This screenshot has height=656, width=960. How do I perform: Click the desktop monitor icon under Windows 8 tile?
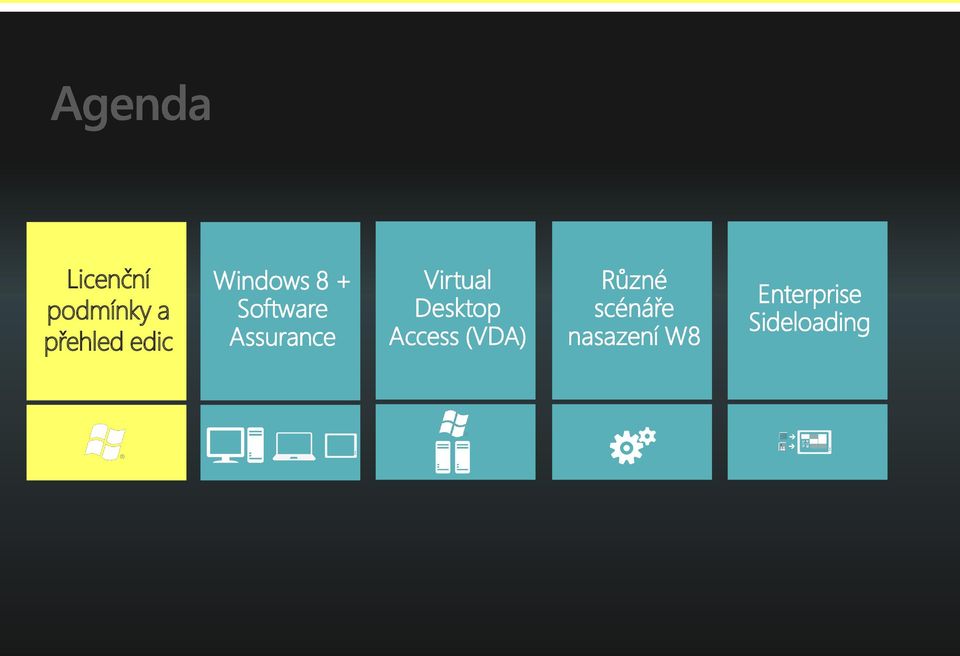coord(225,444)
